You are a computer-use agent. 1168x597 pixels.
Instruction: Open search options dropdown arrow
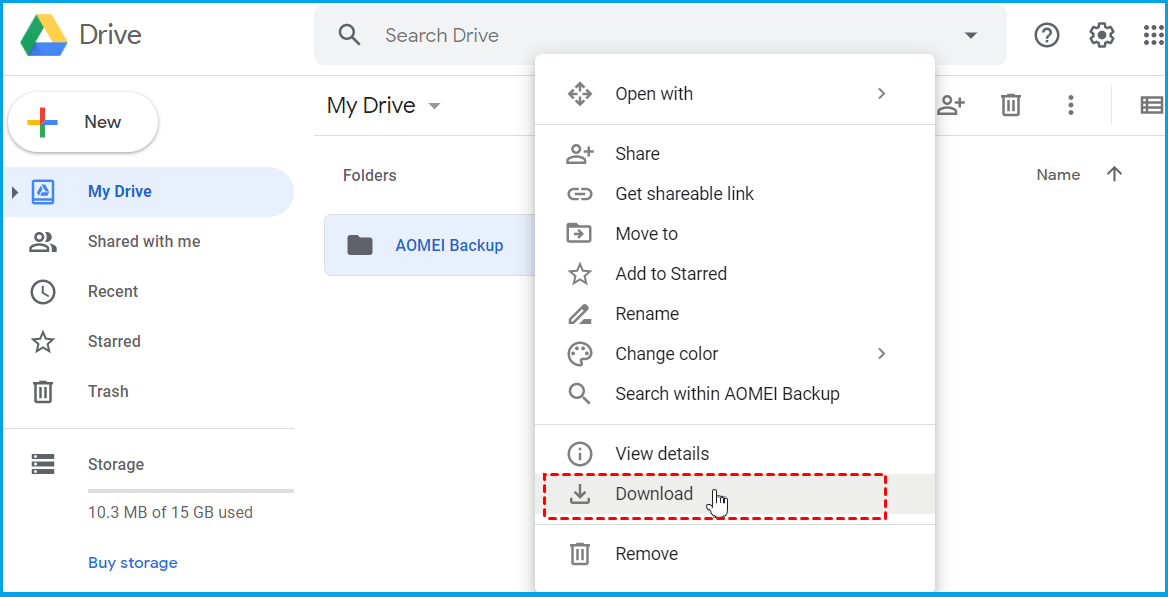(x=970, y=34)
